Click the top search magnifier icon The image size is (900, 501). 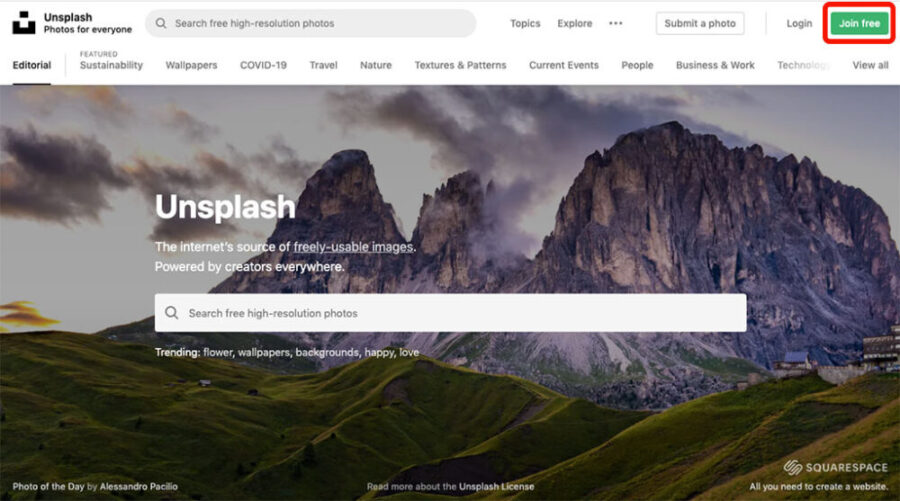tap(161, 24)
